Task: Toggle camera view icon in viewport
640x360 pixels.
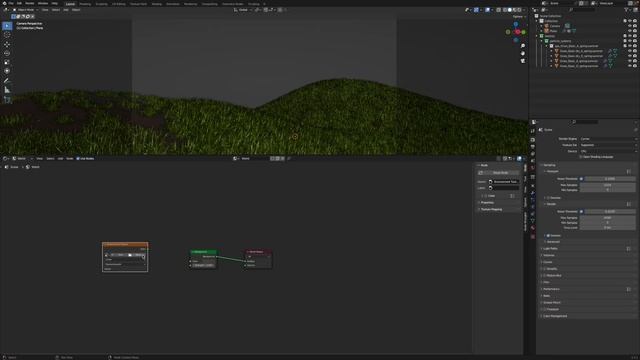Action: point(523,61)
